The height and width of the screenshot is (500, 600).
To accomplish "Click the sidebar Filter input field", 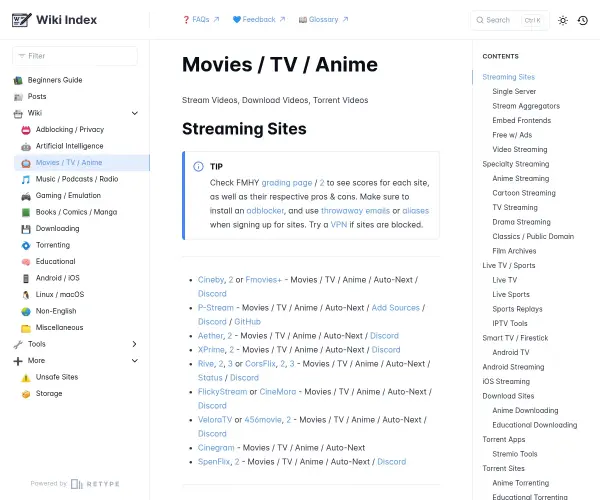I will click(75, 56).
